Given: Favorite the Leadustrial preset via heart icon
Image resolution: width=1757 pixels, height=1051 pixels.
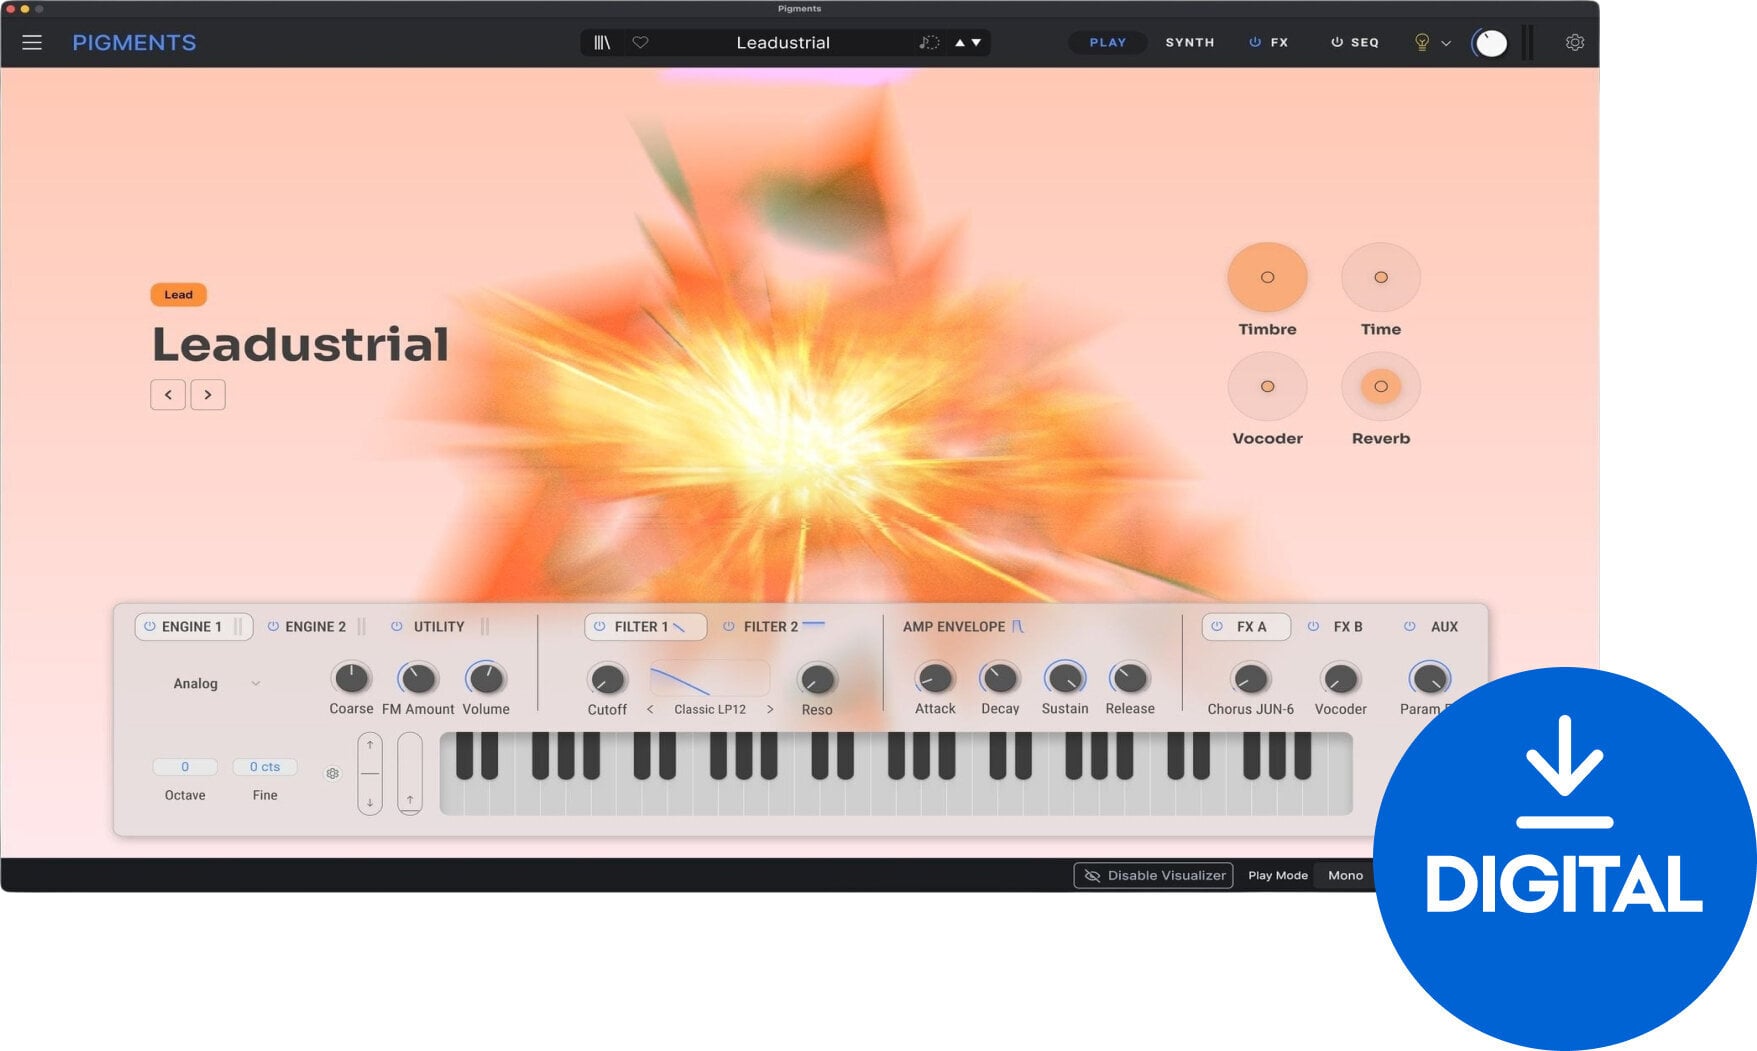Looking at the screenshot, I should pos(640,42).
